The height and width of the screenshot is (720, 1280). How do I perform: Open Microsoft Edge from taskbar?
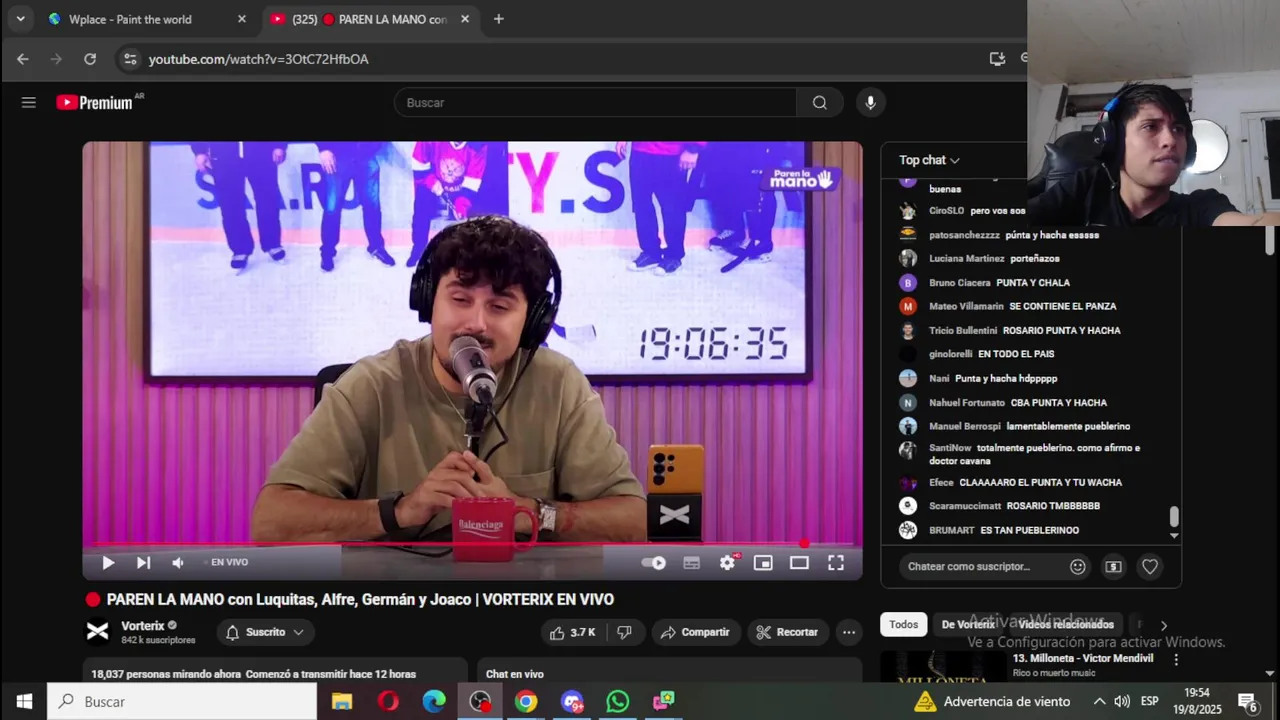click(434, 702)
